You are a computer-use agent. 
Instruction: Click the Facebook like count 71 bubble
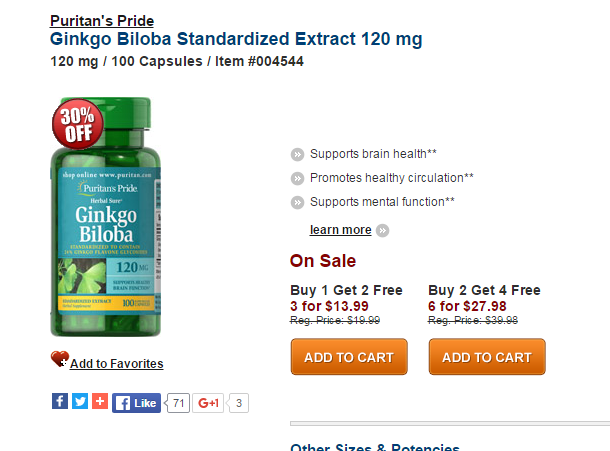178,403
